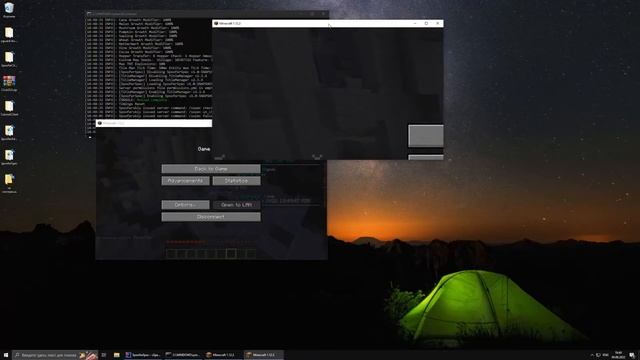Open the Windows Start menu
This screenshot has height=360, width=640.
tap(6, 355)
